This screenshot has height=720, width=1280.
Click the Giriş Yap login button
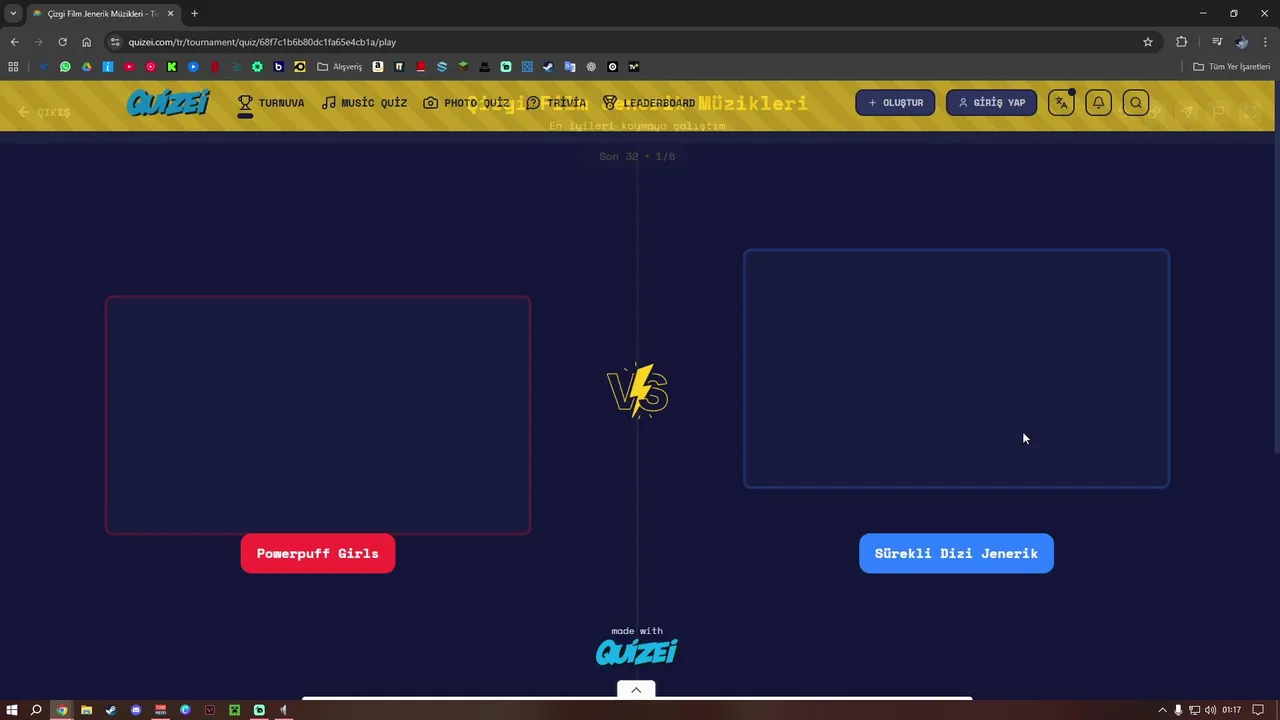pos(991,102)
